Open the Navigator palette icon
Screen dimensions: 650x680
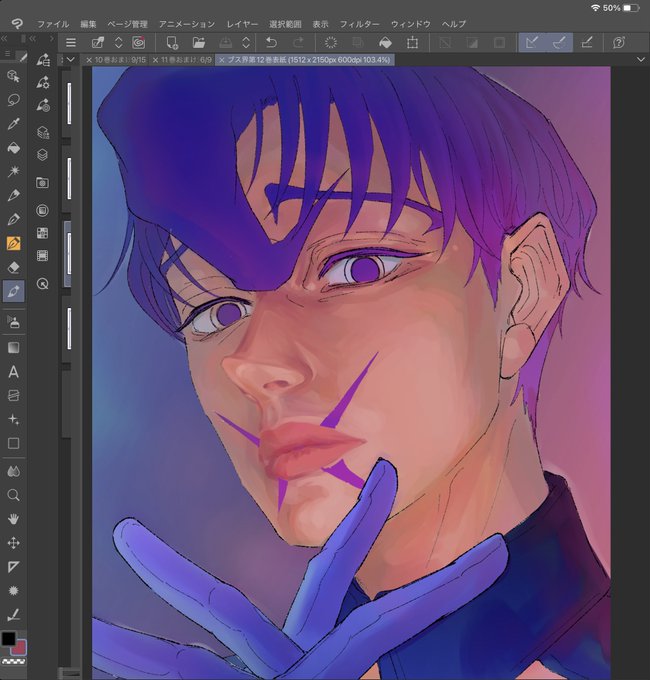pyautogui.click(x=42, y=284)
